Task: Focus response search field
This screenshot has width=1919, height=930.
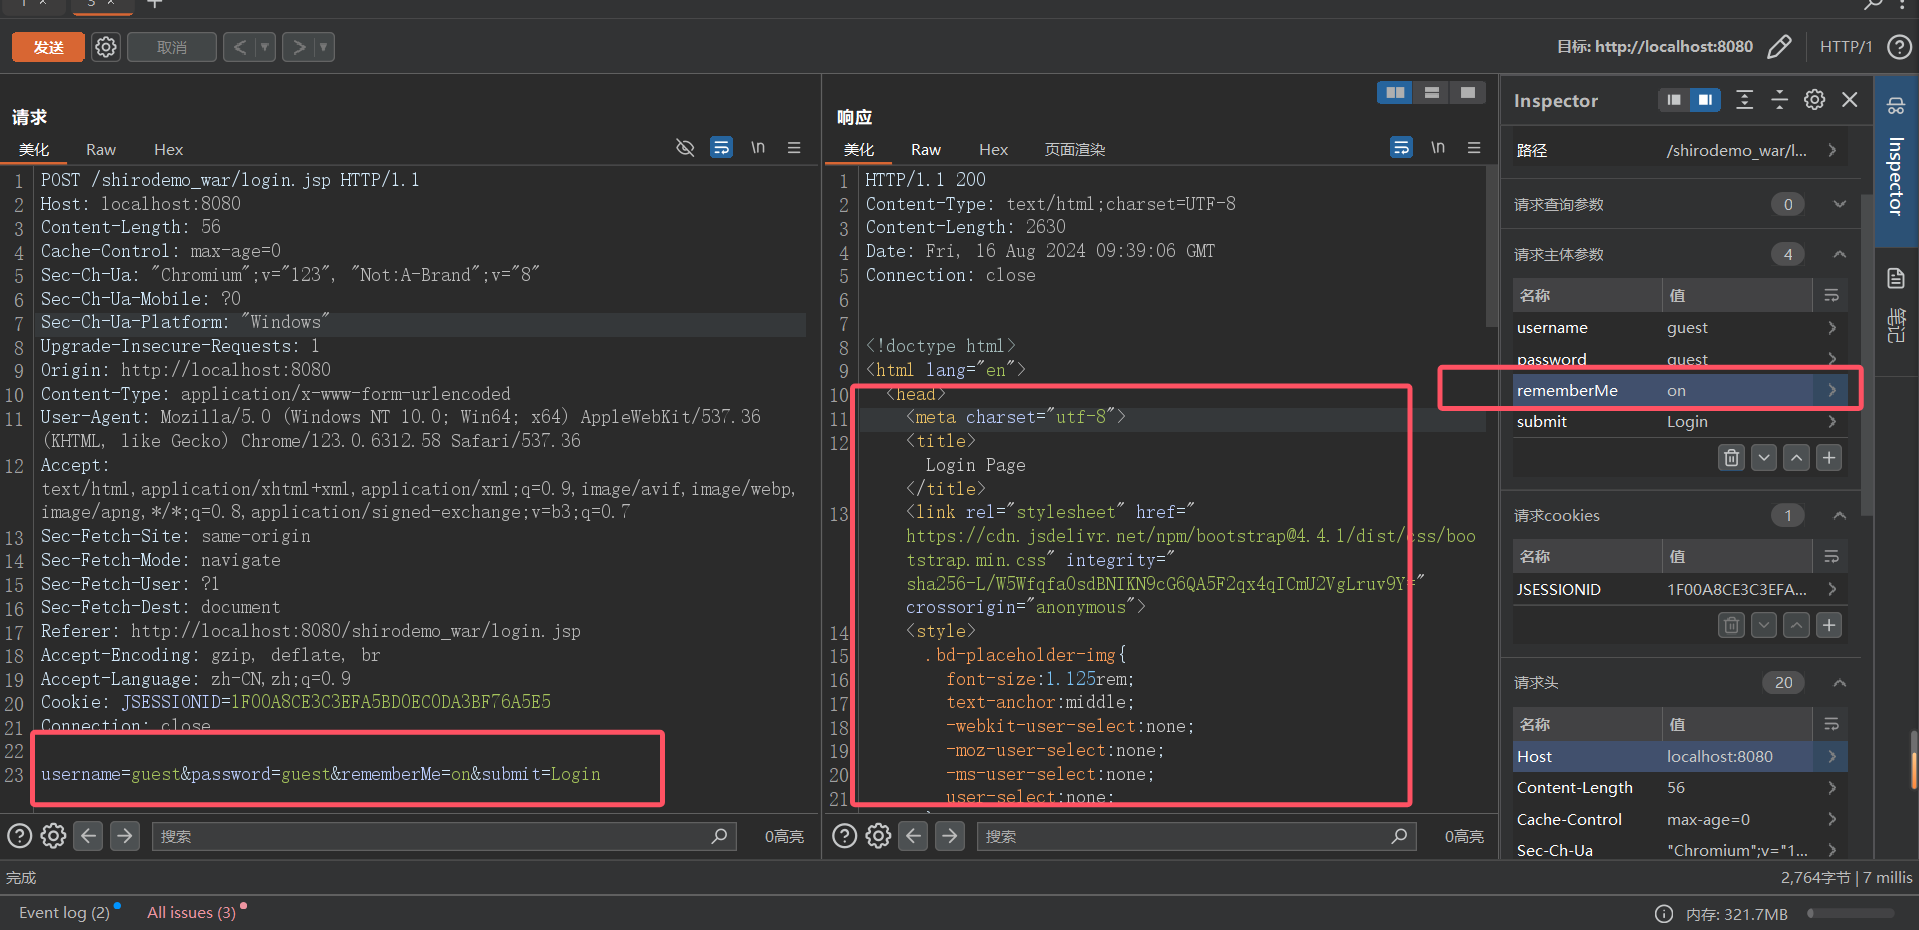Action: 1196,836
